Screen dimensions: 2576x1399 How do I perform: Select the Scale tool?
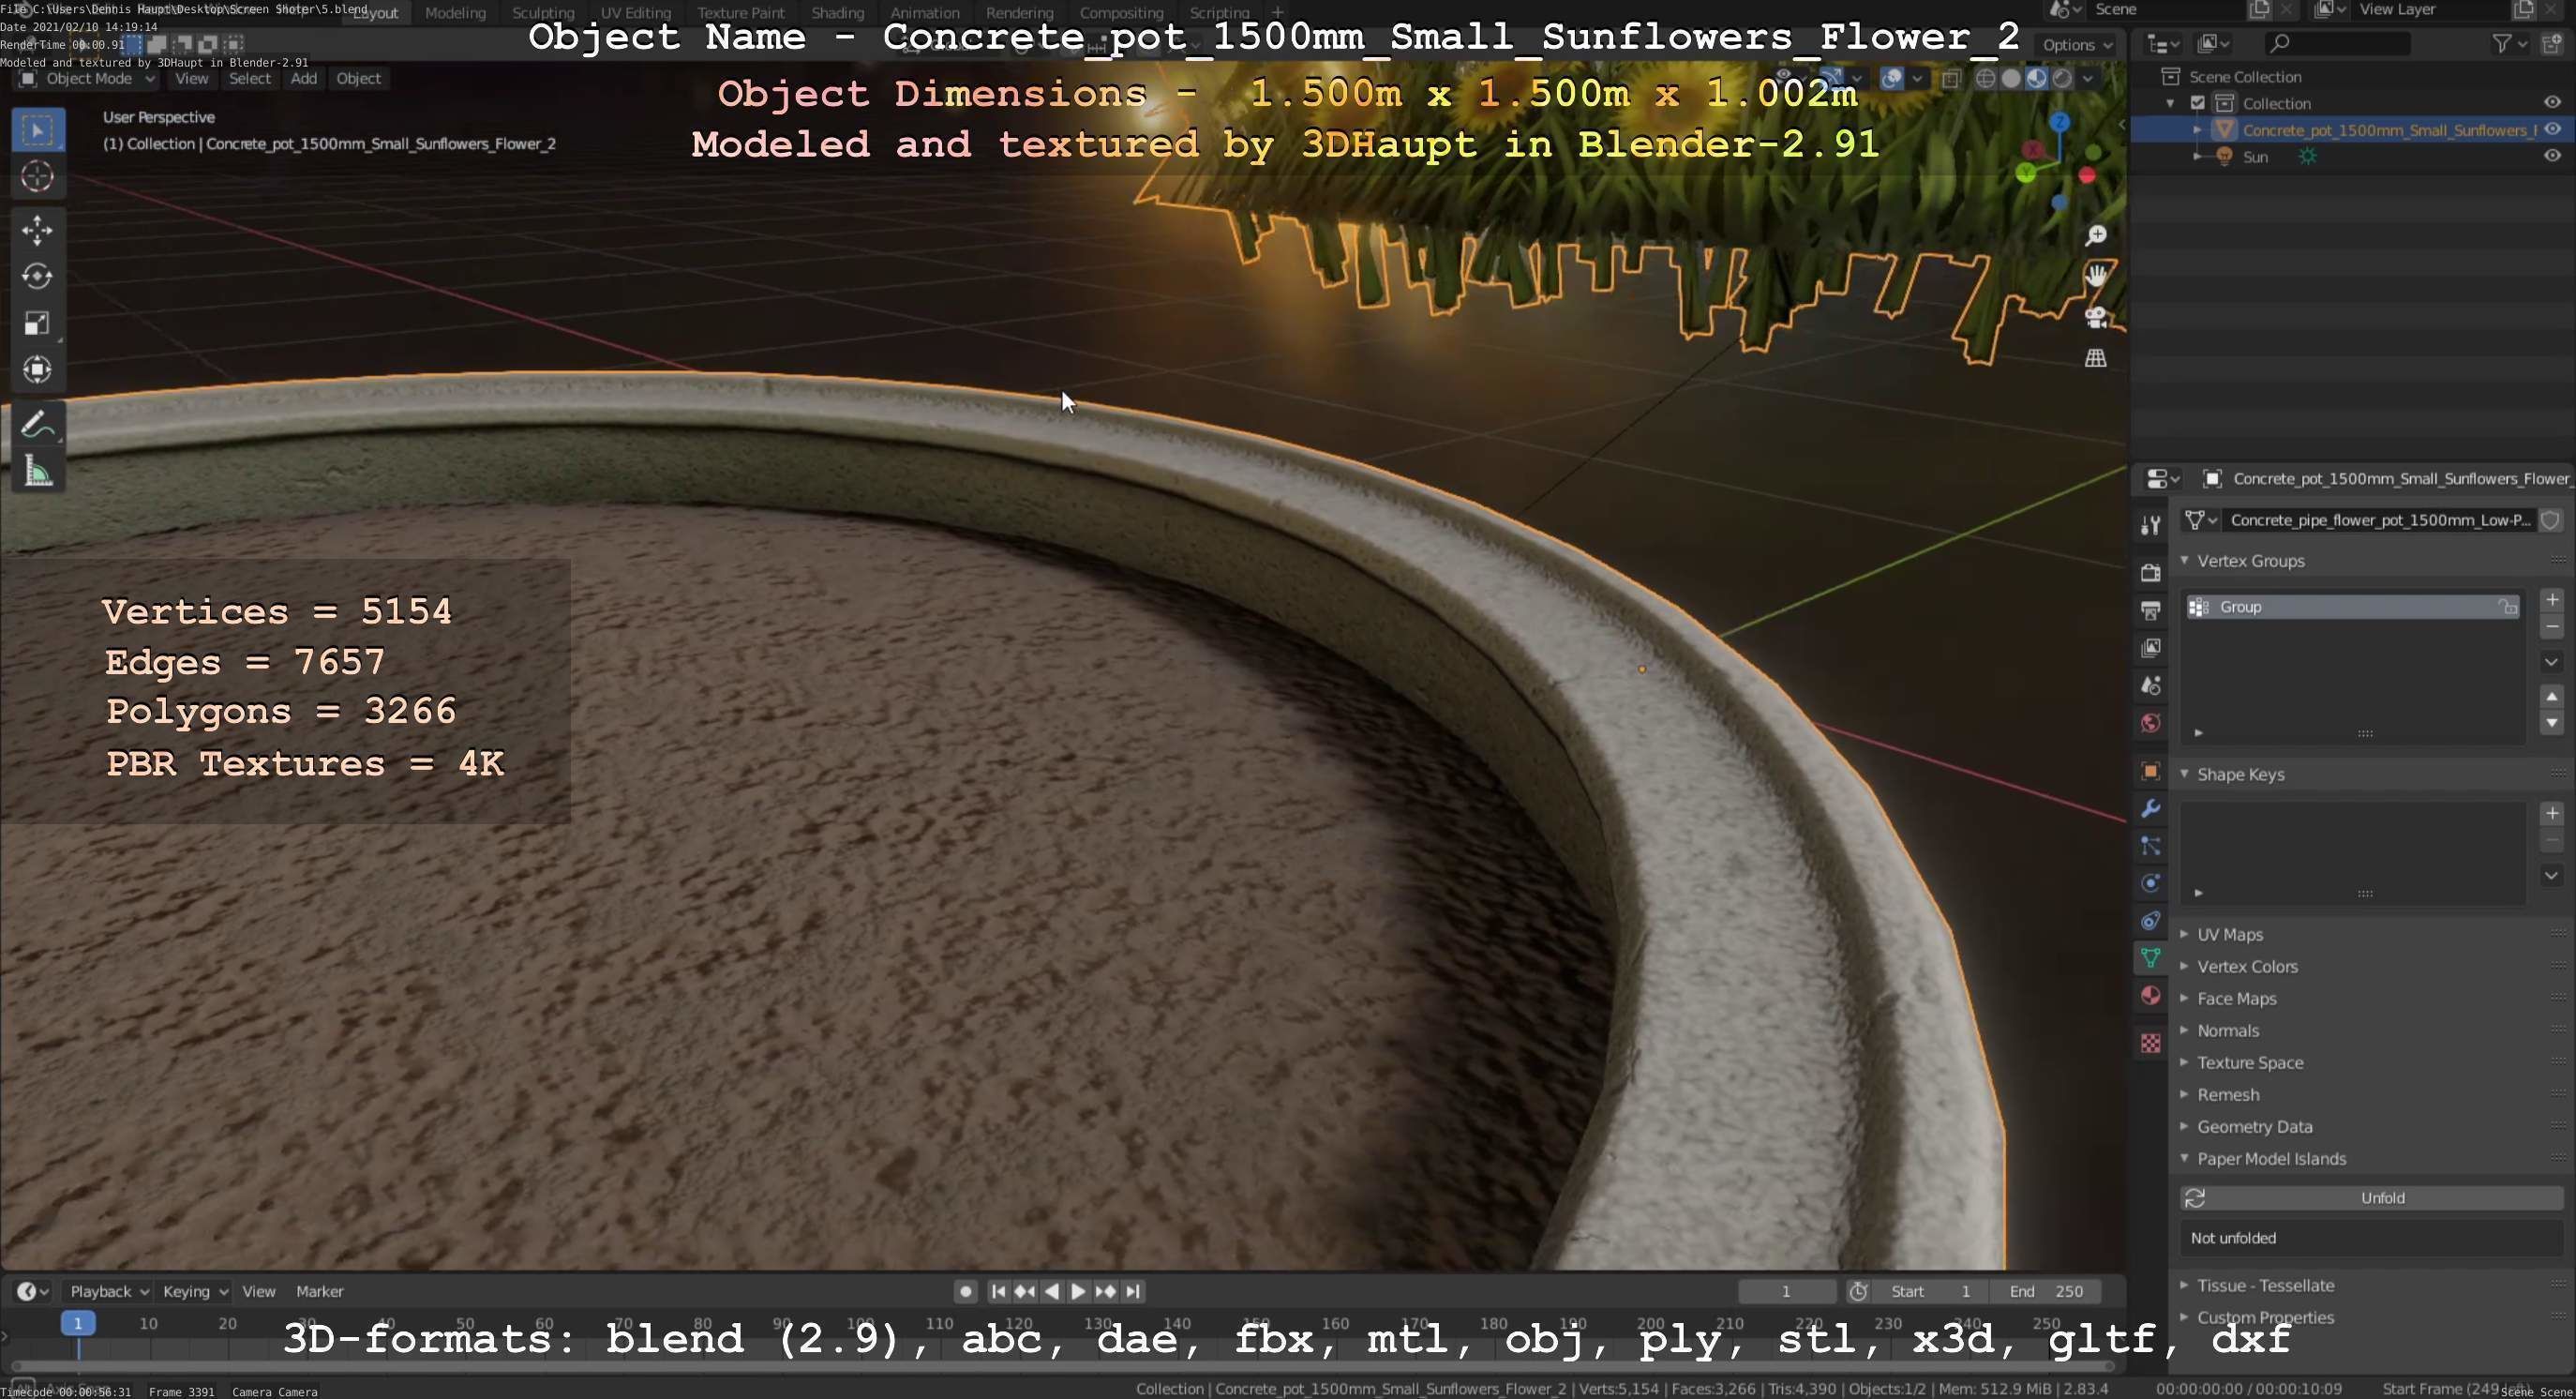37,323
